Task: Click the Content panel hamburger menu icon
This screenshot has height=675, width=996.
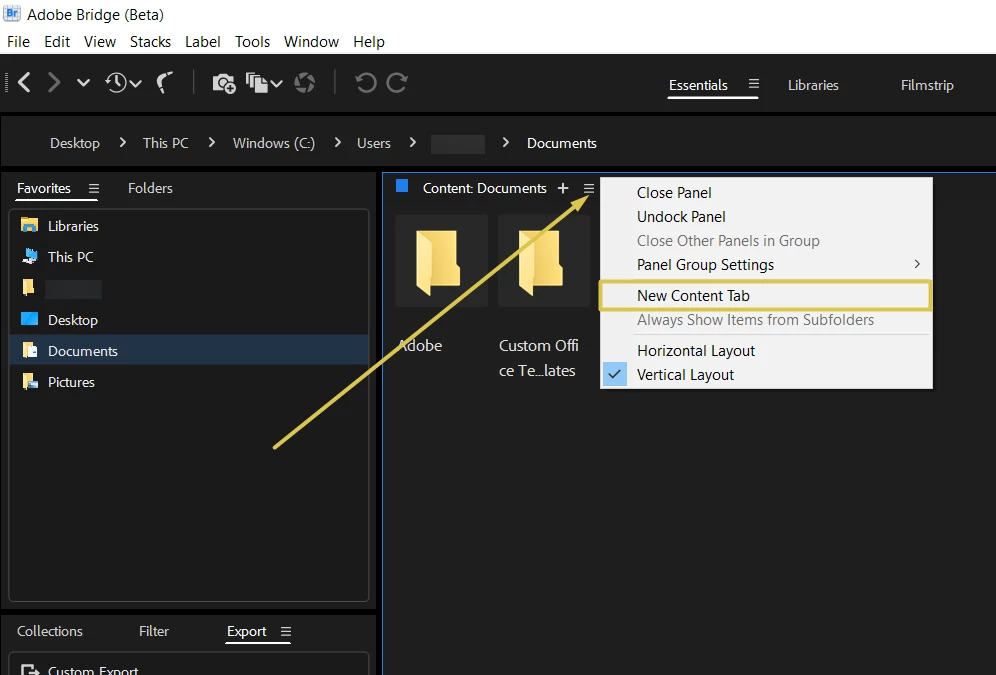Action: (589, 189)
